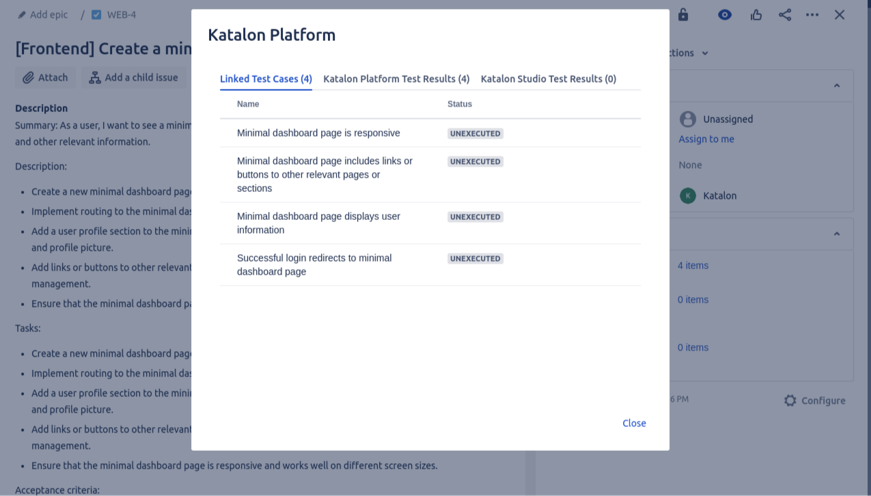This screenshot has height=496, width=871.
Task: Collapse the second side panel chevron
Action: (x=837, y=234)
